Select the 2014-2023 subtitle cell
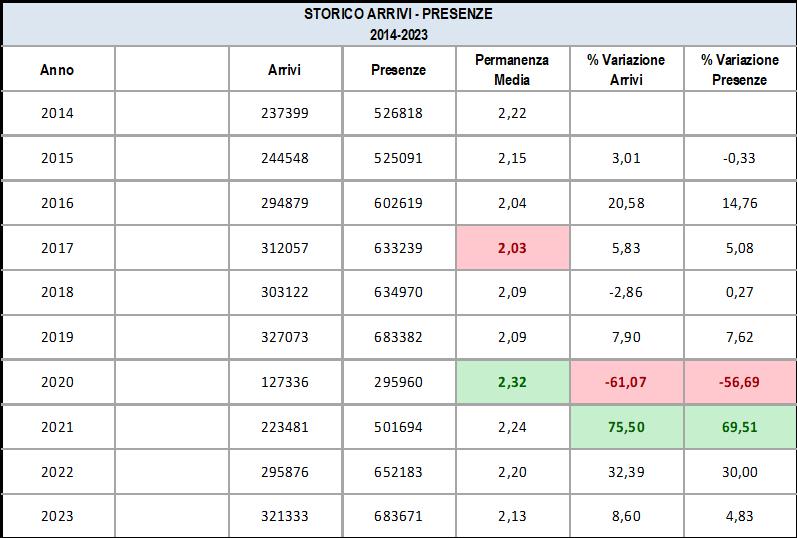Screen dimensions: 797x538 398,35
